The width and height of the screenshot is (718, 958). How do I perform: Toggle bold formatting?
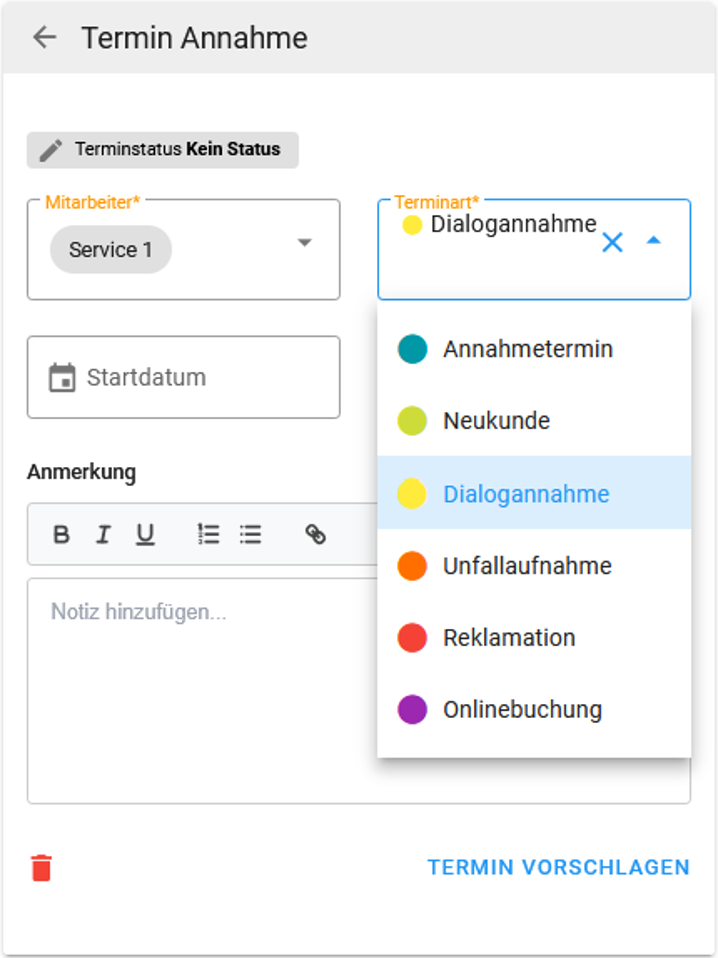click(x=61, y=535)
